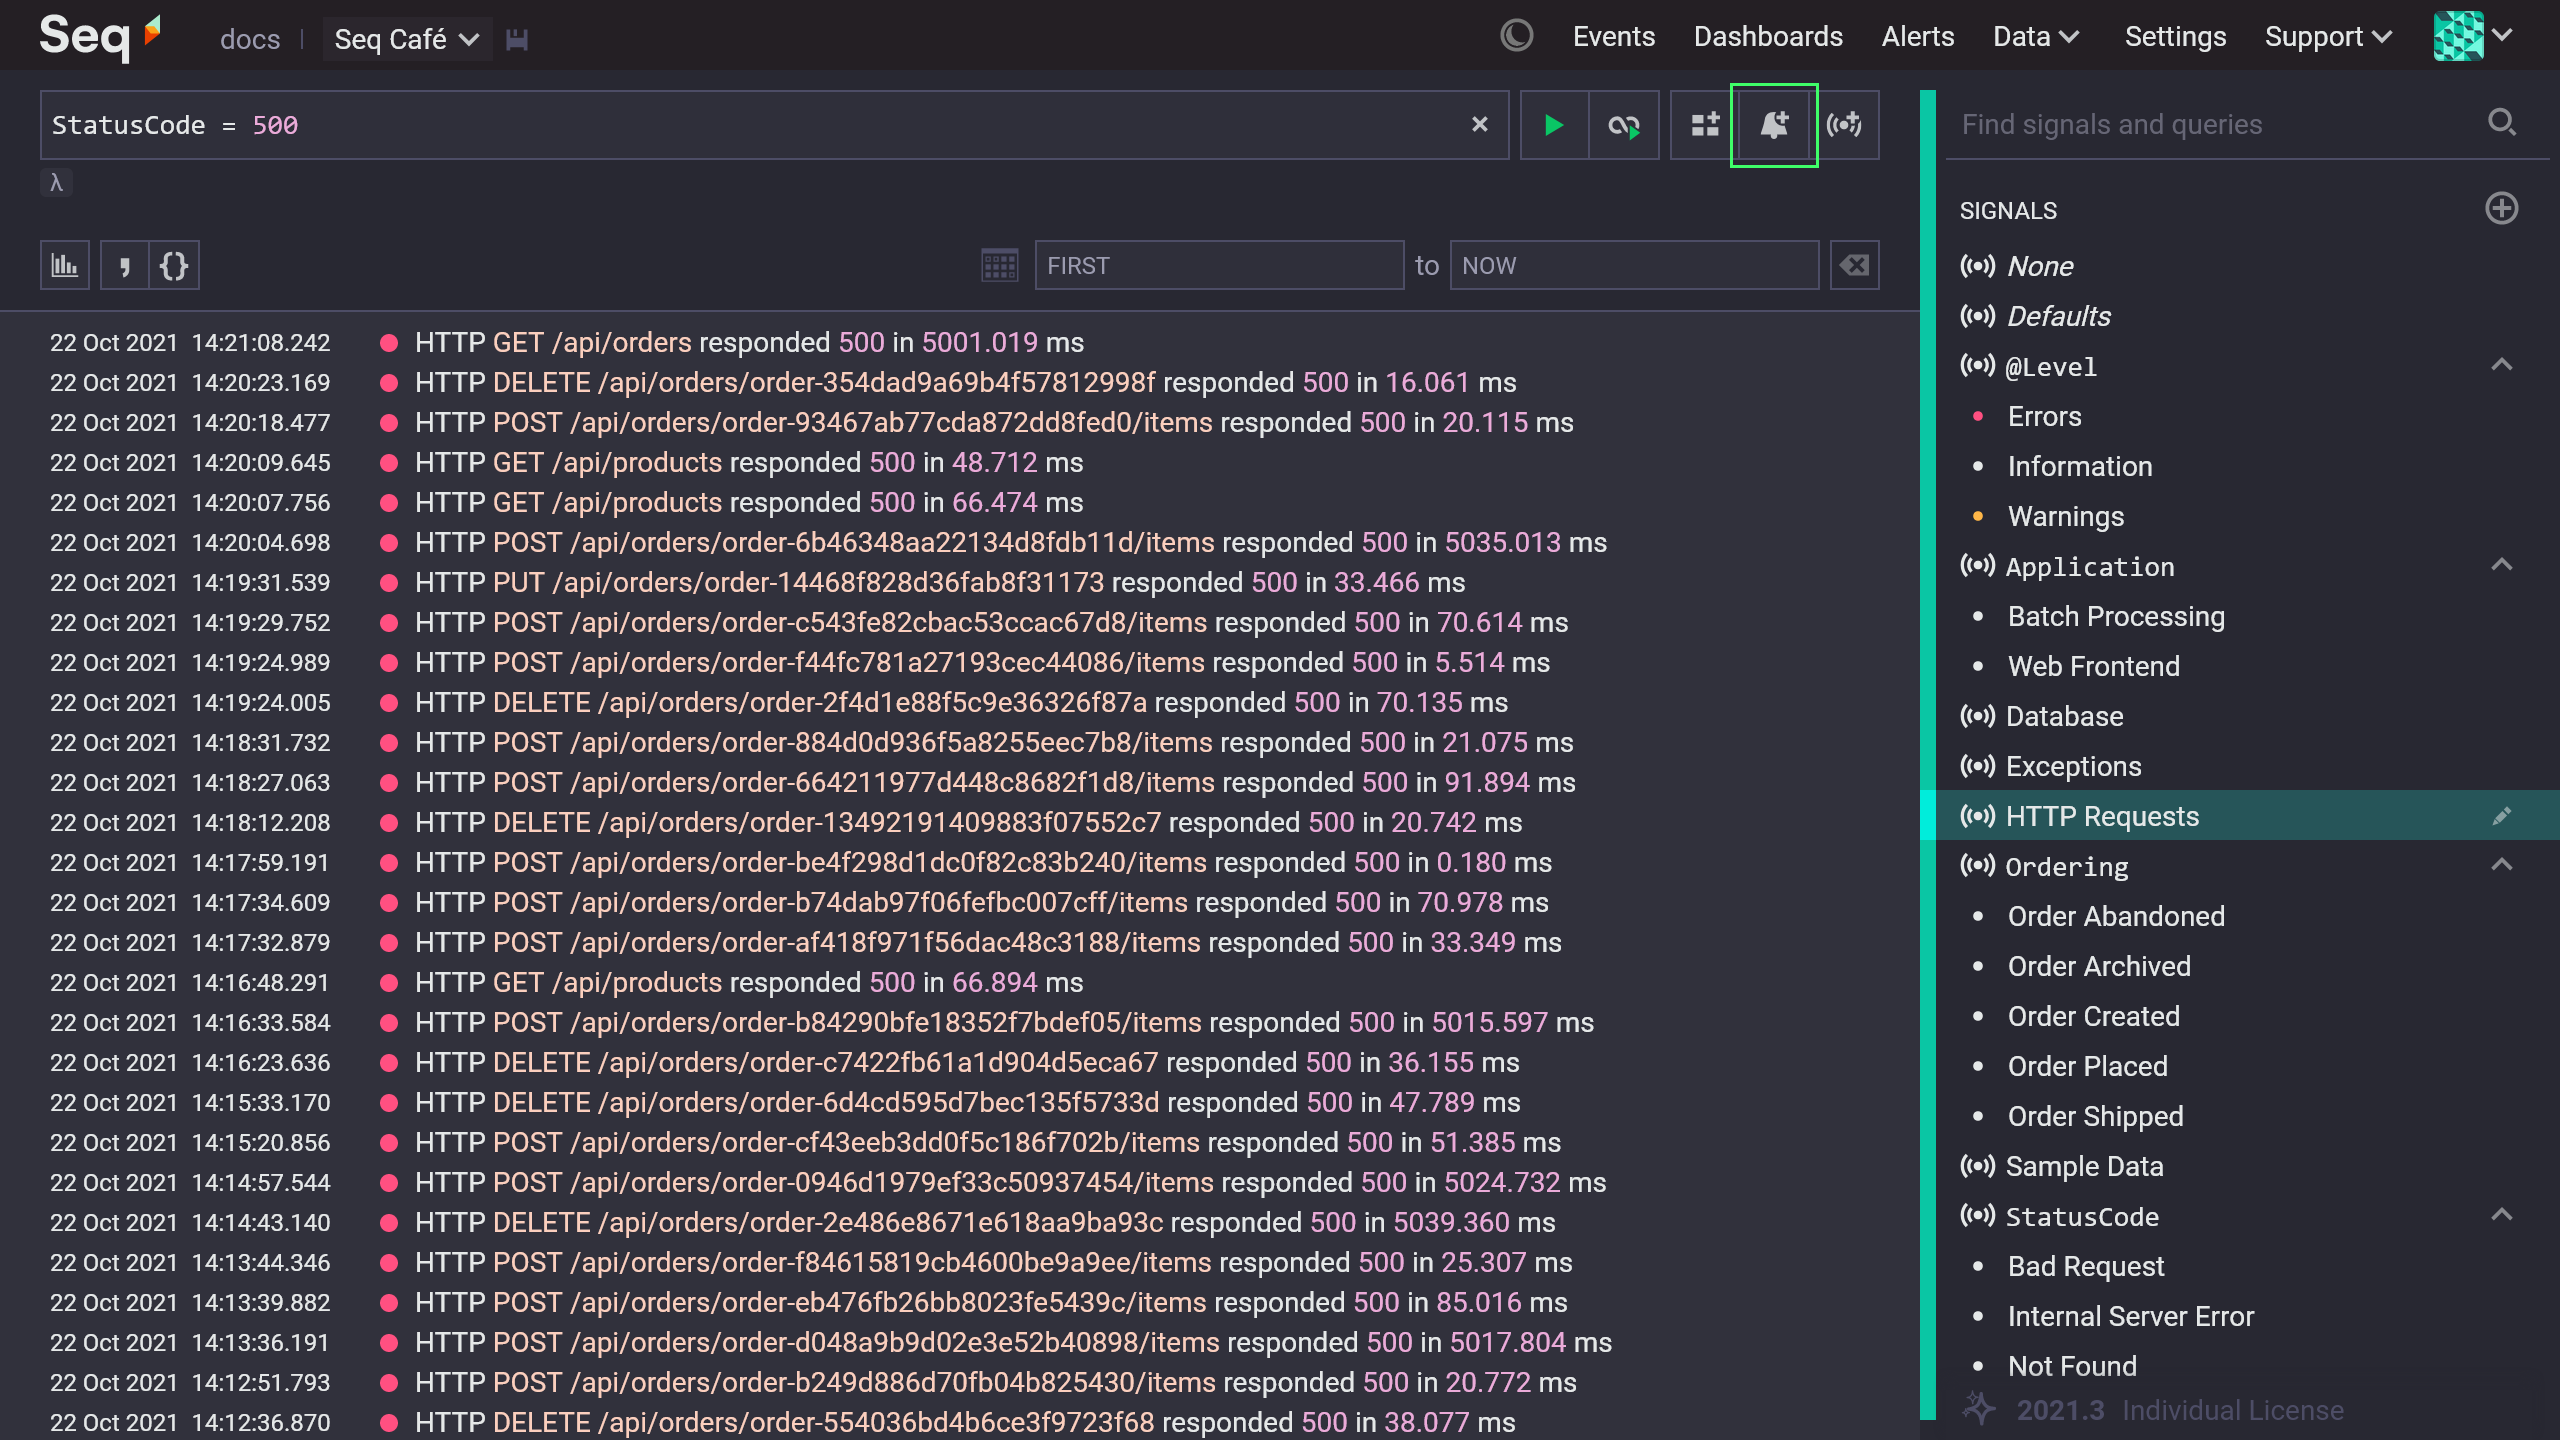
Task: Click the signal broadcast icon next to HTTP Requests
Action: [1976, 816]
